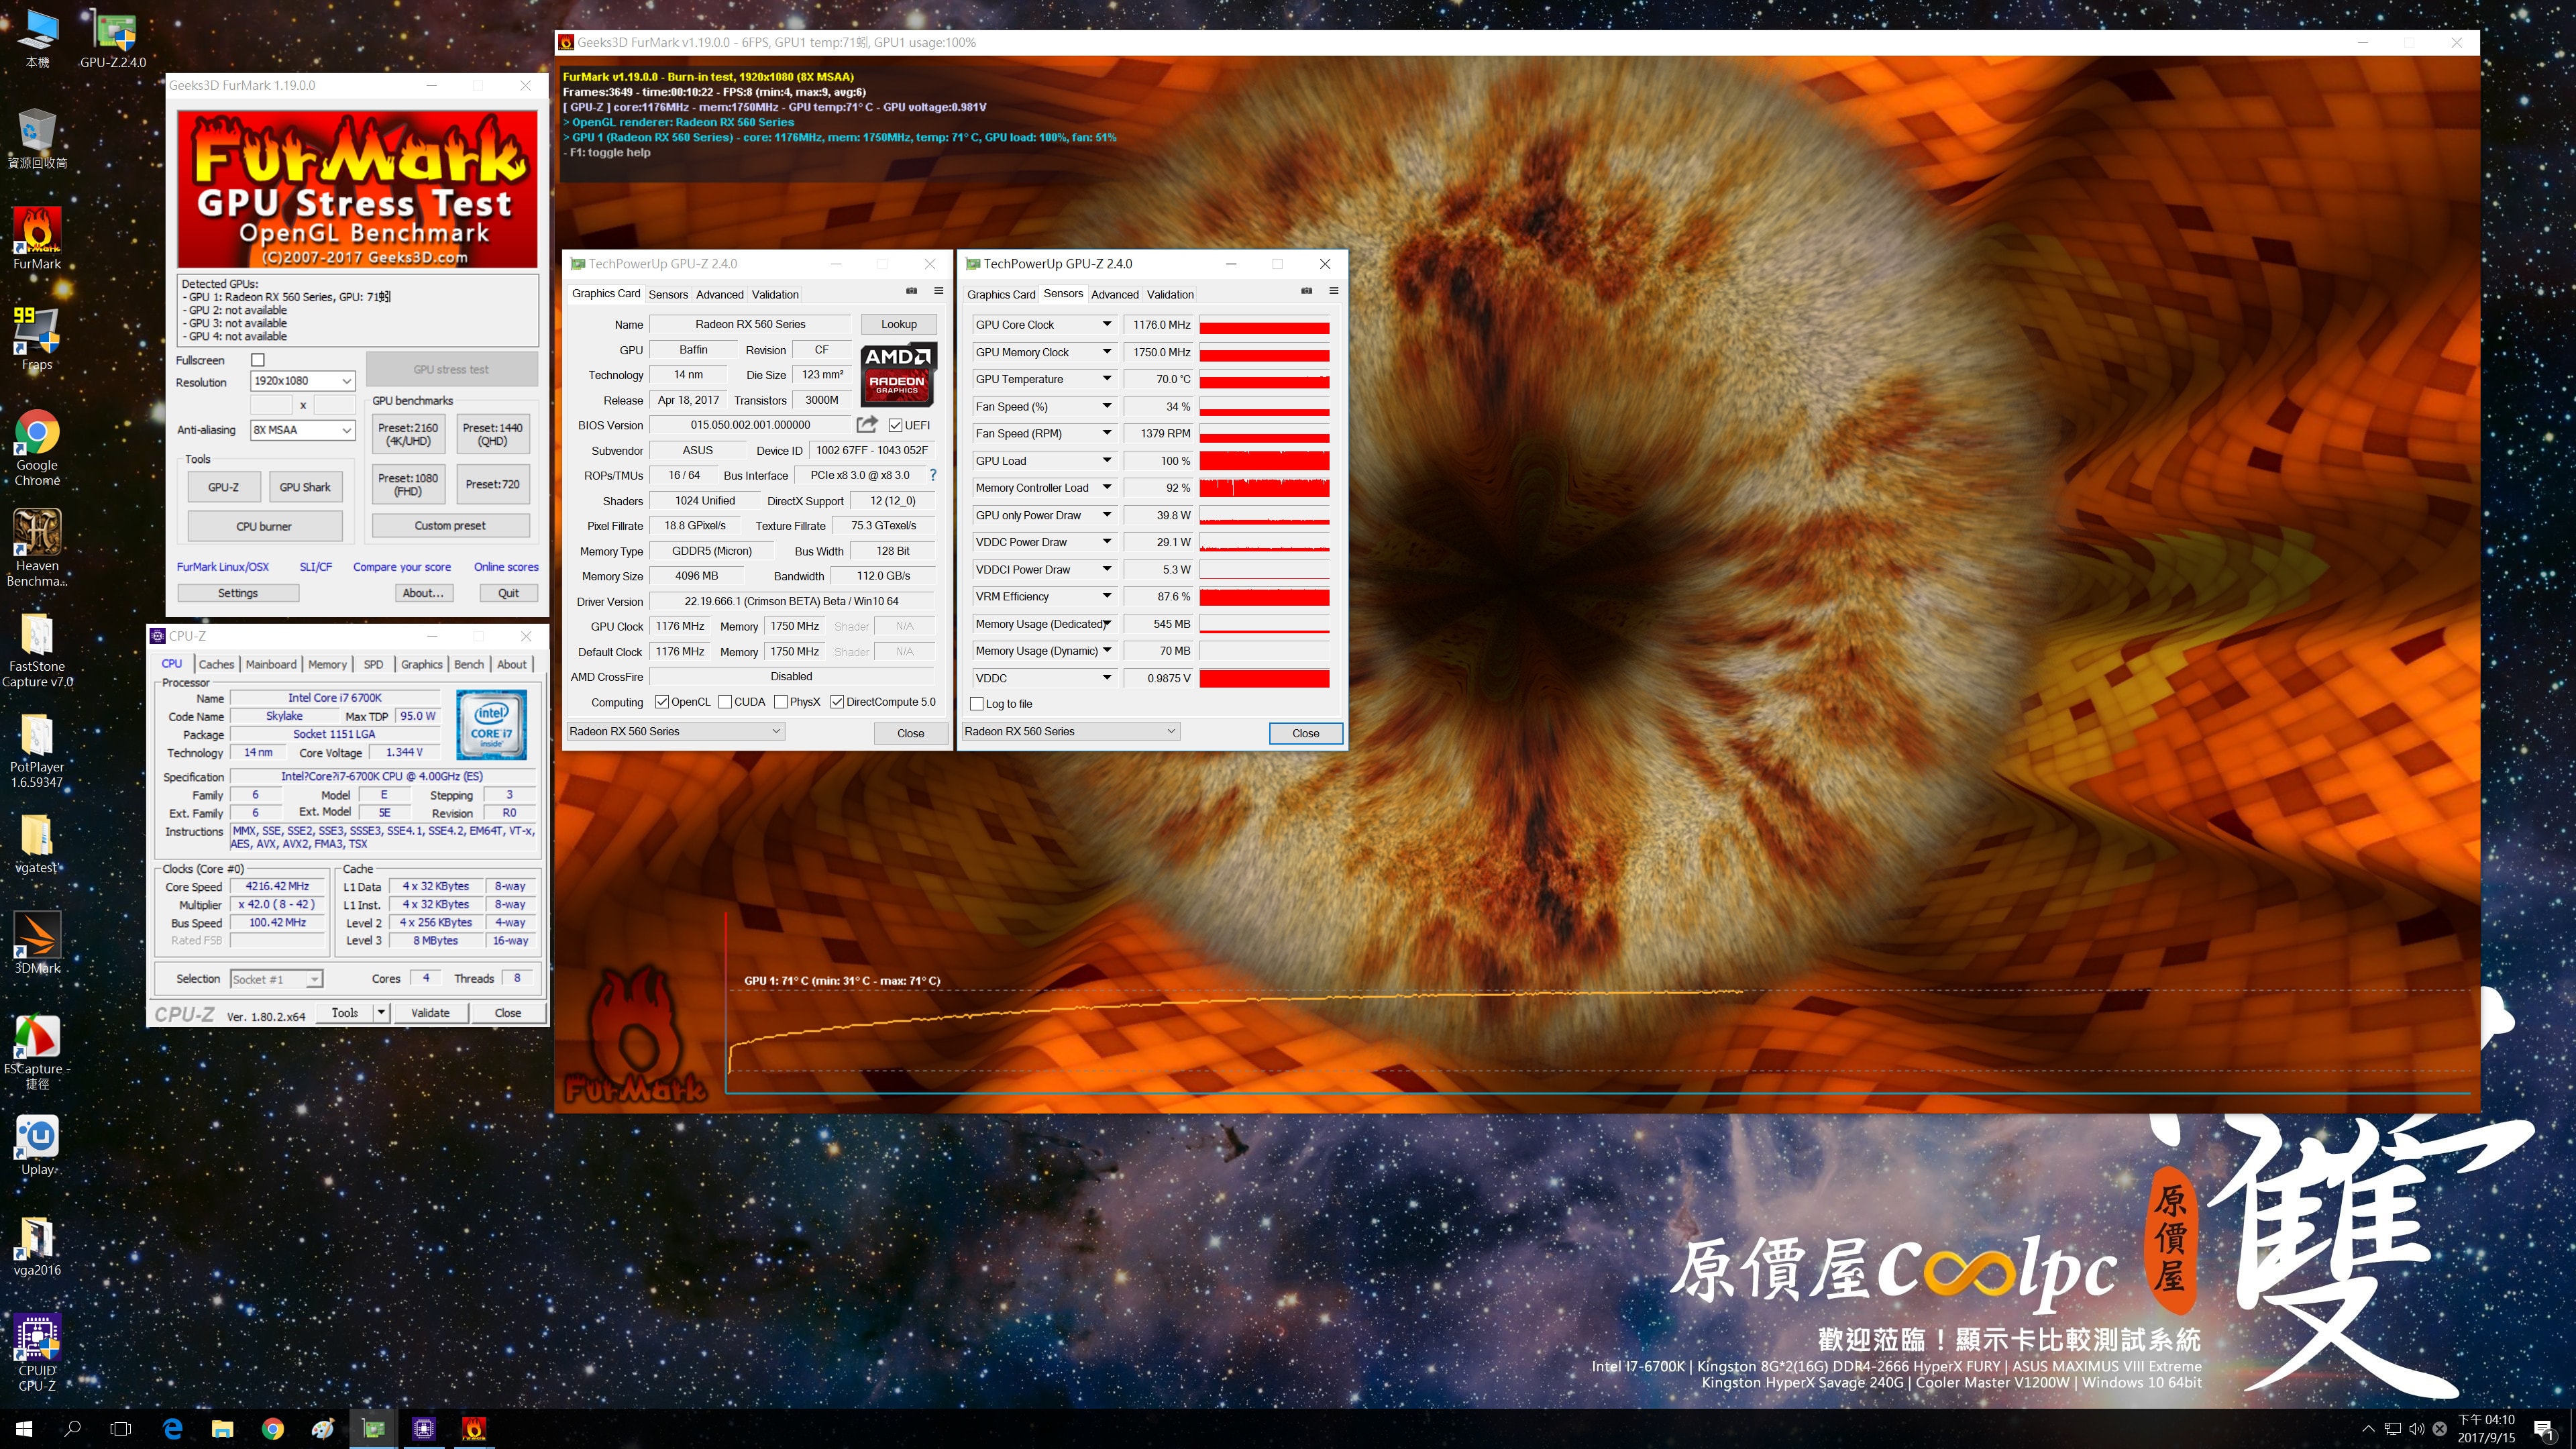Screen dimensions: 2576x1449
Task: Open the Anti-aliasing 8X MSAA dropdown
Action: (303, 430)
